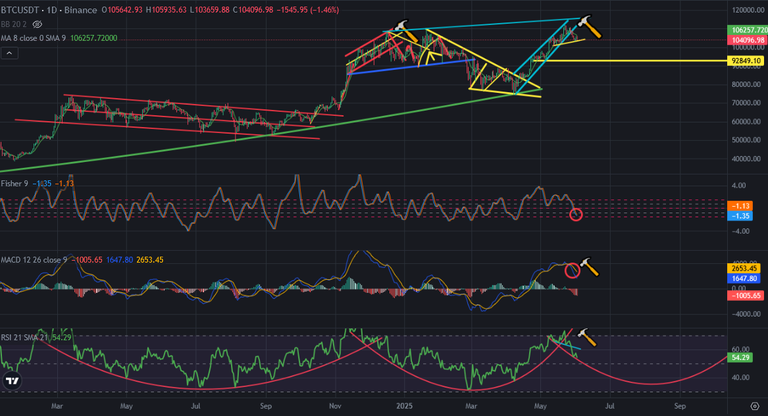Select hammer icon near the January price peak

tap(406, 31)
